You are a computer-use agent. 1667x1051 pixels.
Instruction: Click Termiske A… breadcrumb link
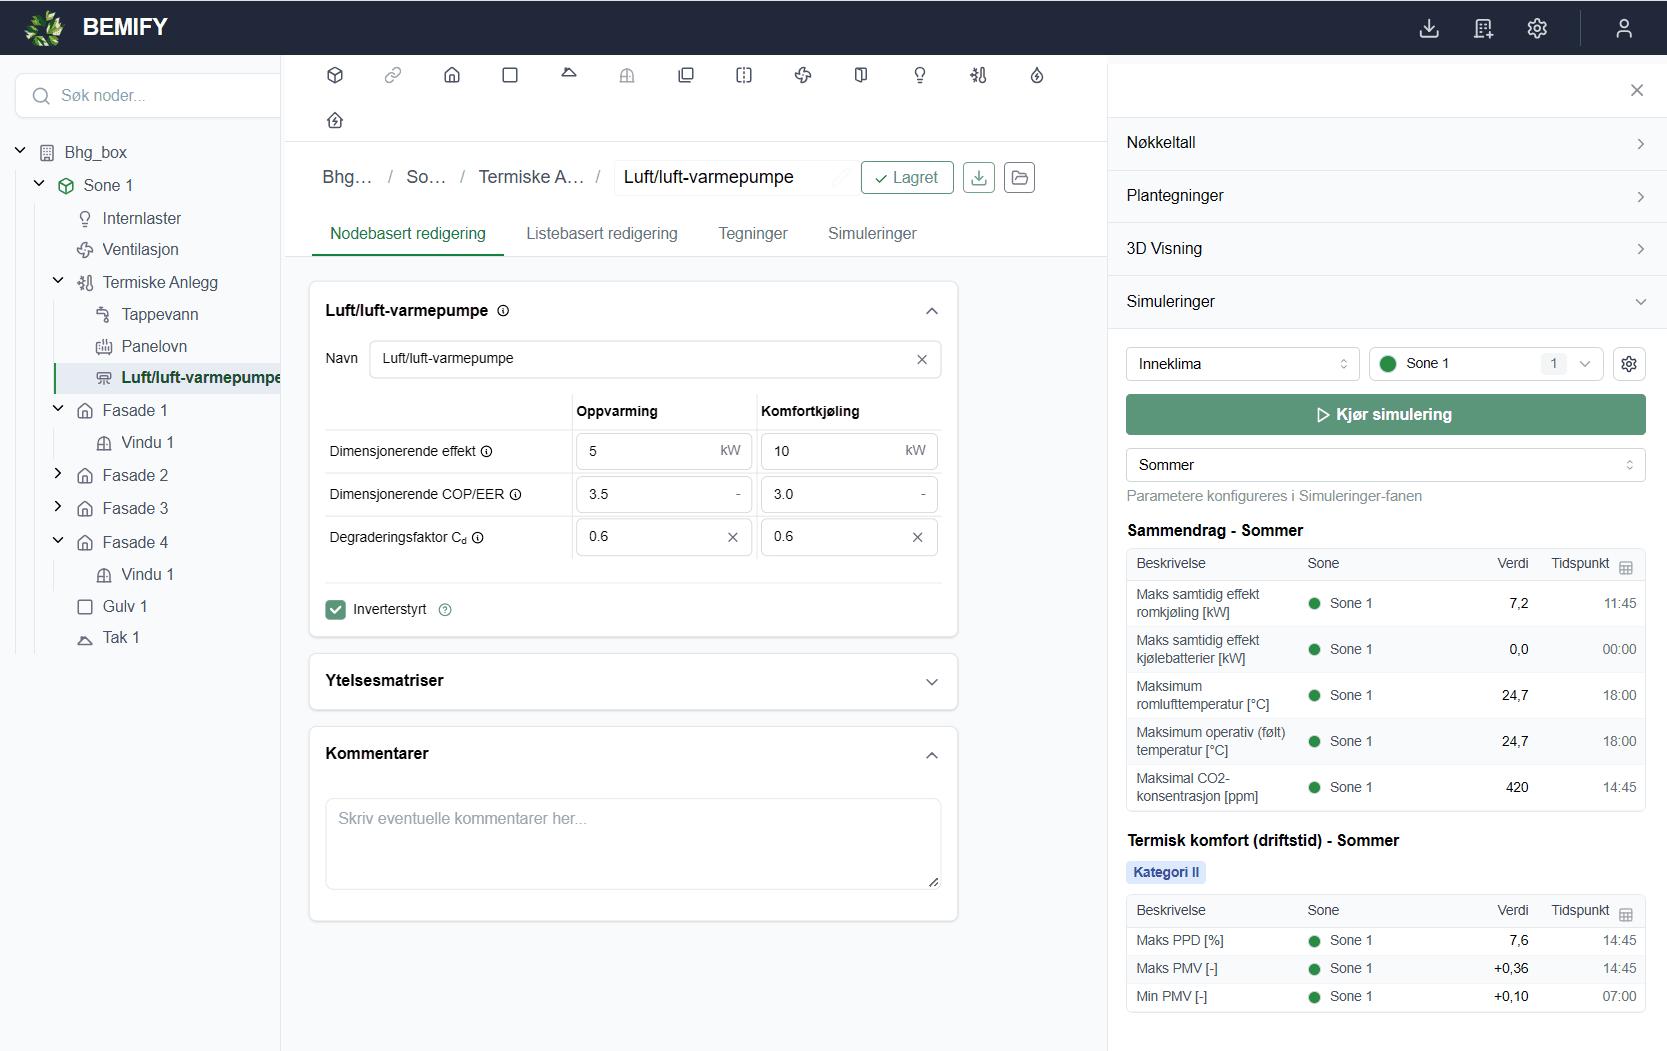coord(531,177)
